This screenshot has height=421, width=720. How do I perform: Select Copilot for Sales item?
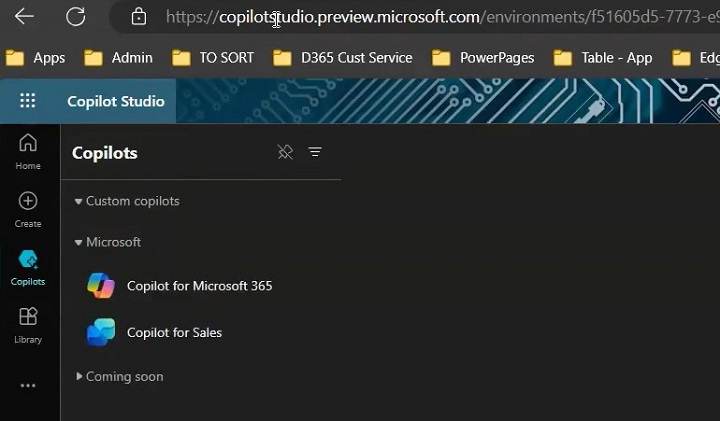[x=174, y=332]
